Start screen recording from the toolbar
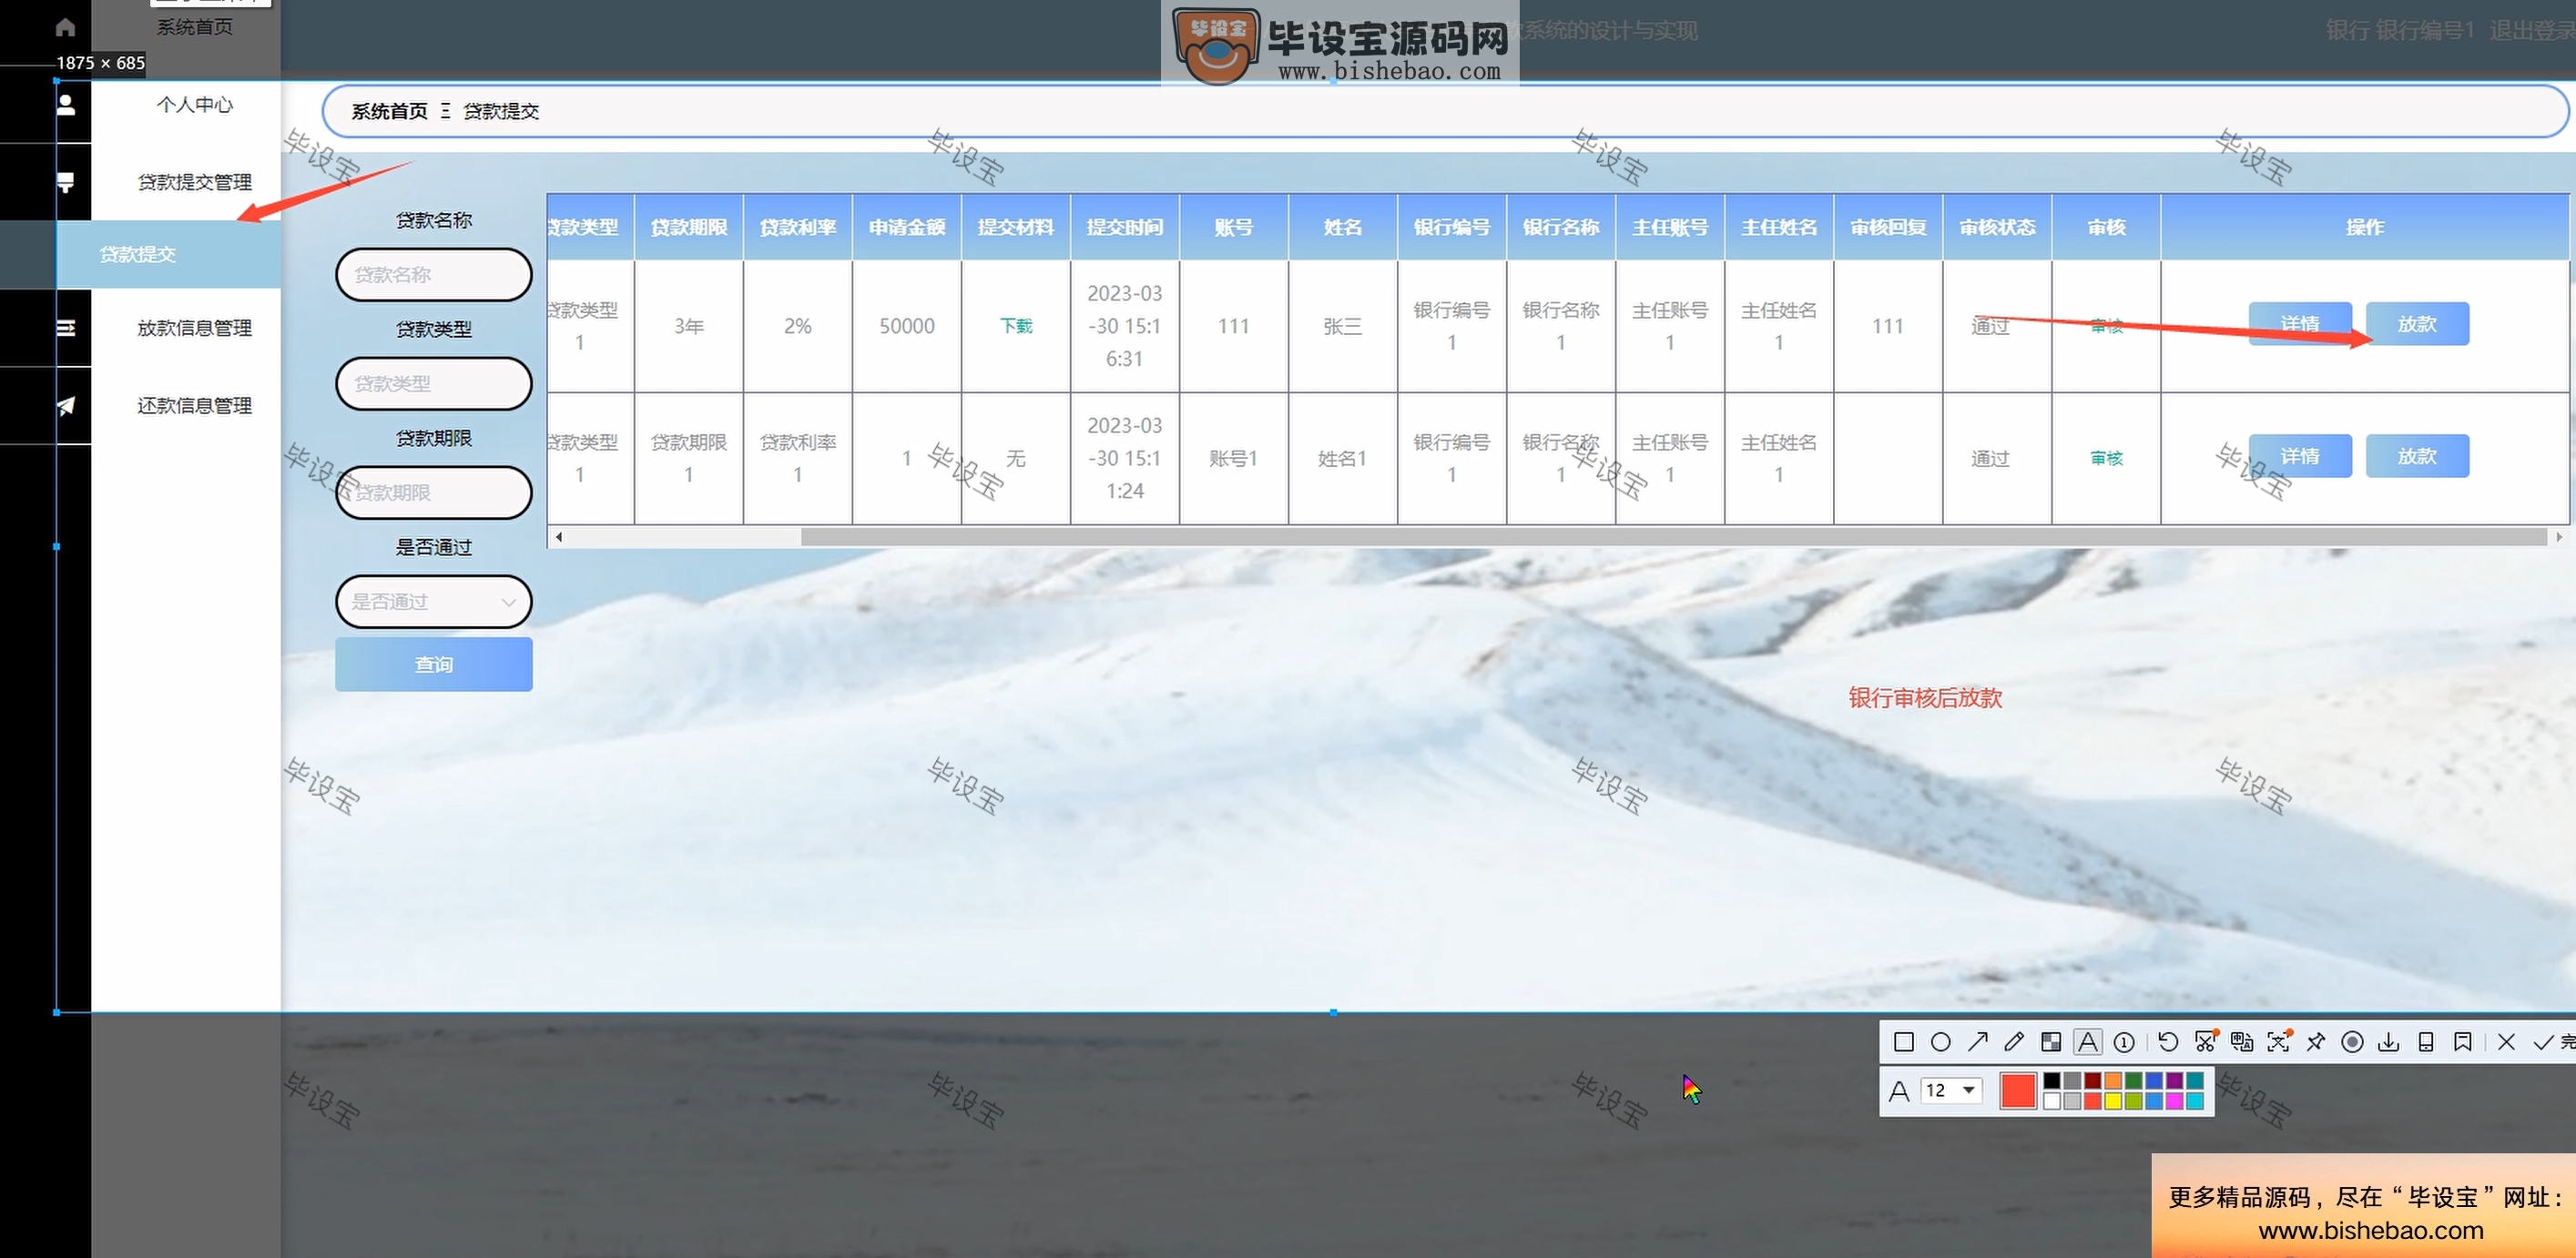This screenshot has width=2576, height=1258. pyautogui.click(x=2353, y=1042)
